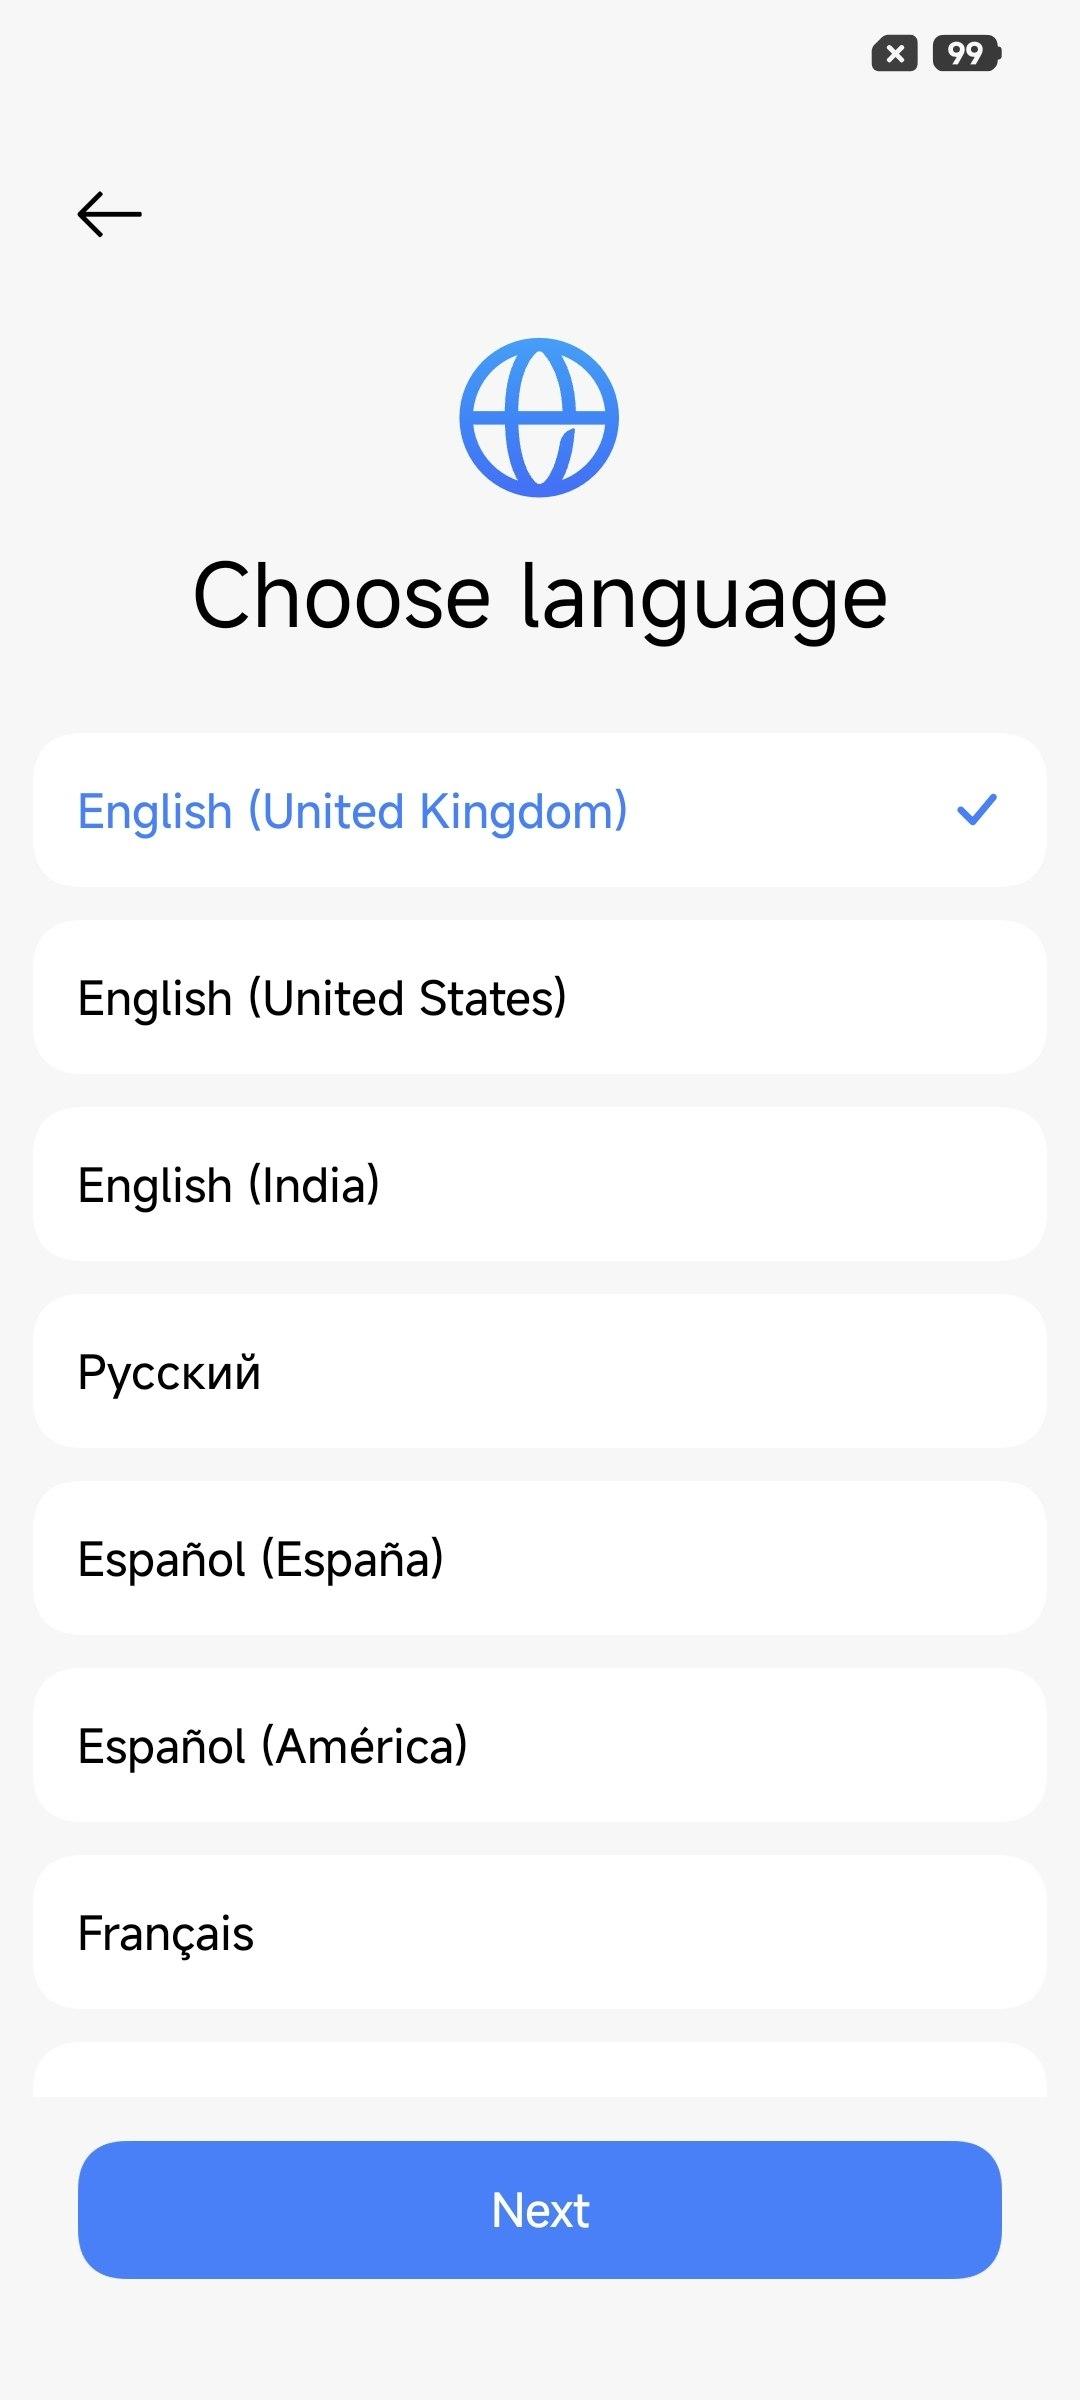Tap the partially visible option below Français
Image resolution: width=1080 pixels, height=2400 pixels.
tap(540, 2072)
